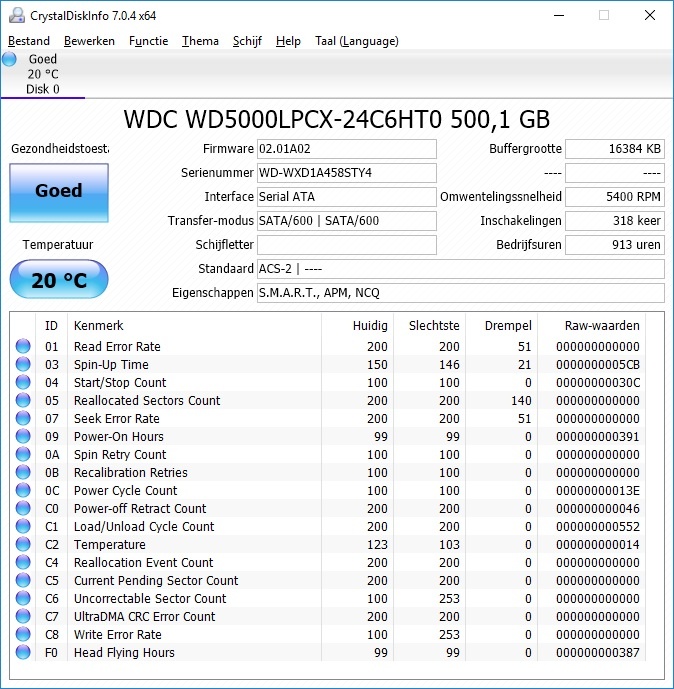
Task: Click the status orb for Reallocated Sectors Count
Action: tap(23, 400)
